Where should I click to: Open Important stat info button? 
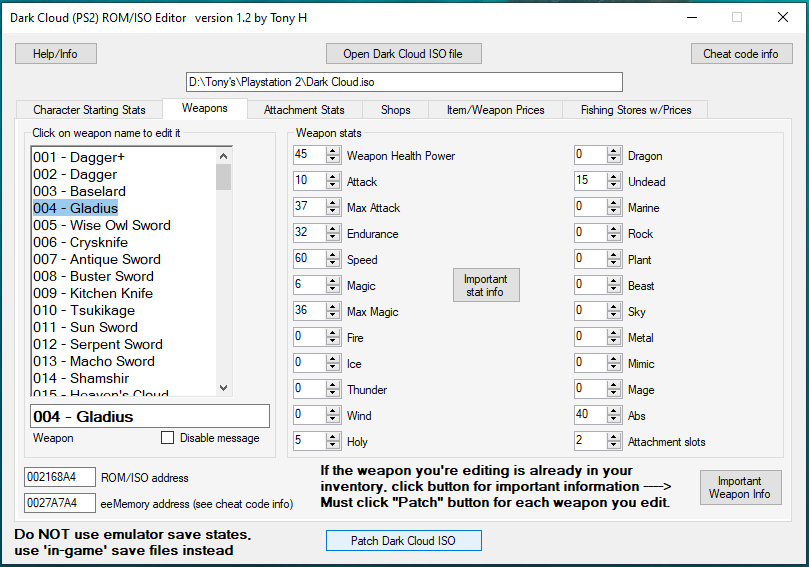tap(486, 285)
